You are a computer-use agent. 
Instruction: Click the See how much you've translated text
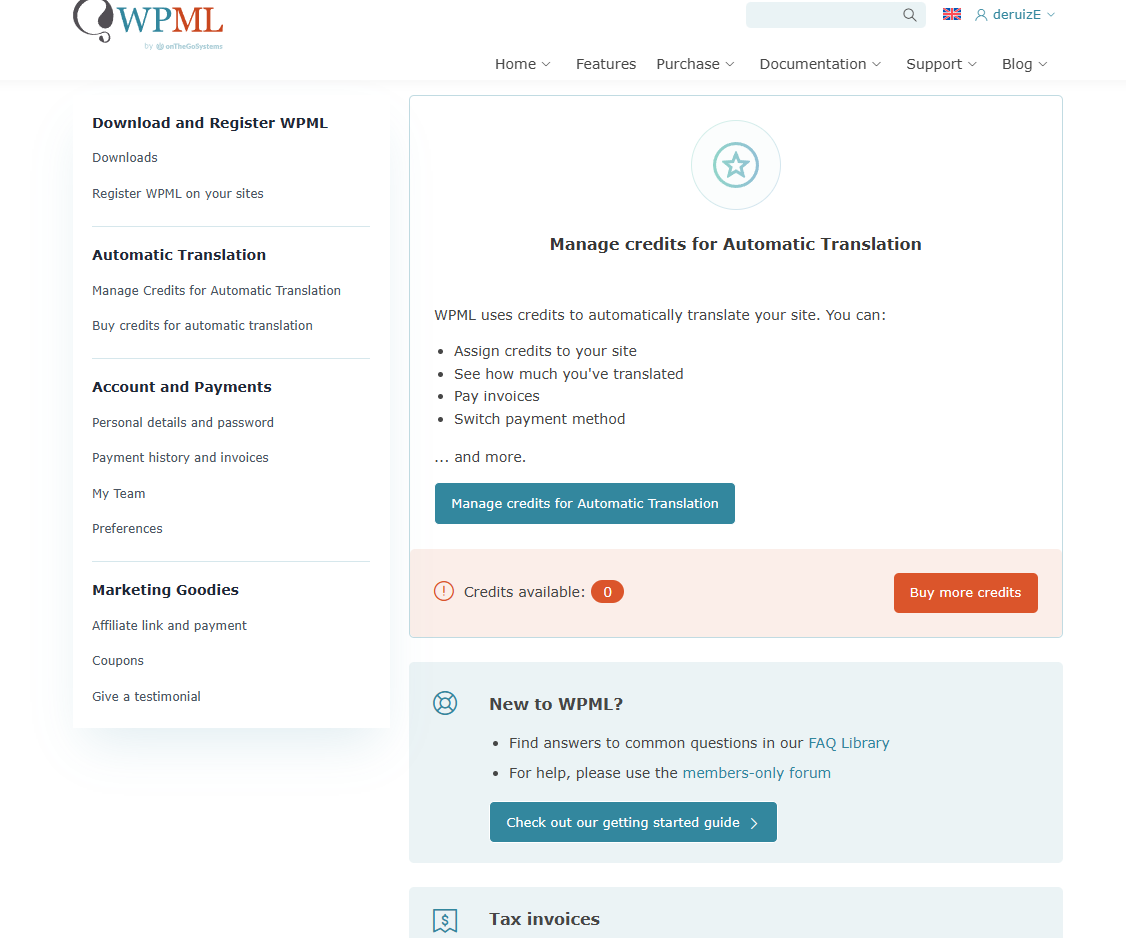click(x=568, y=373)
